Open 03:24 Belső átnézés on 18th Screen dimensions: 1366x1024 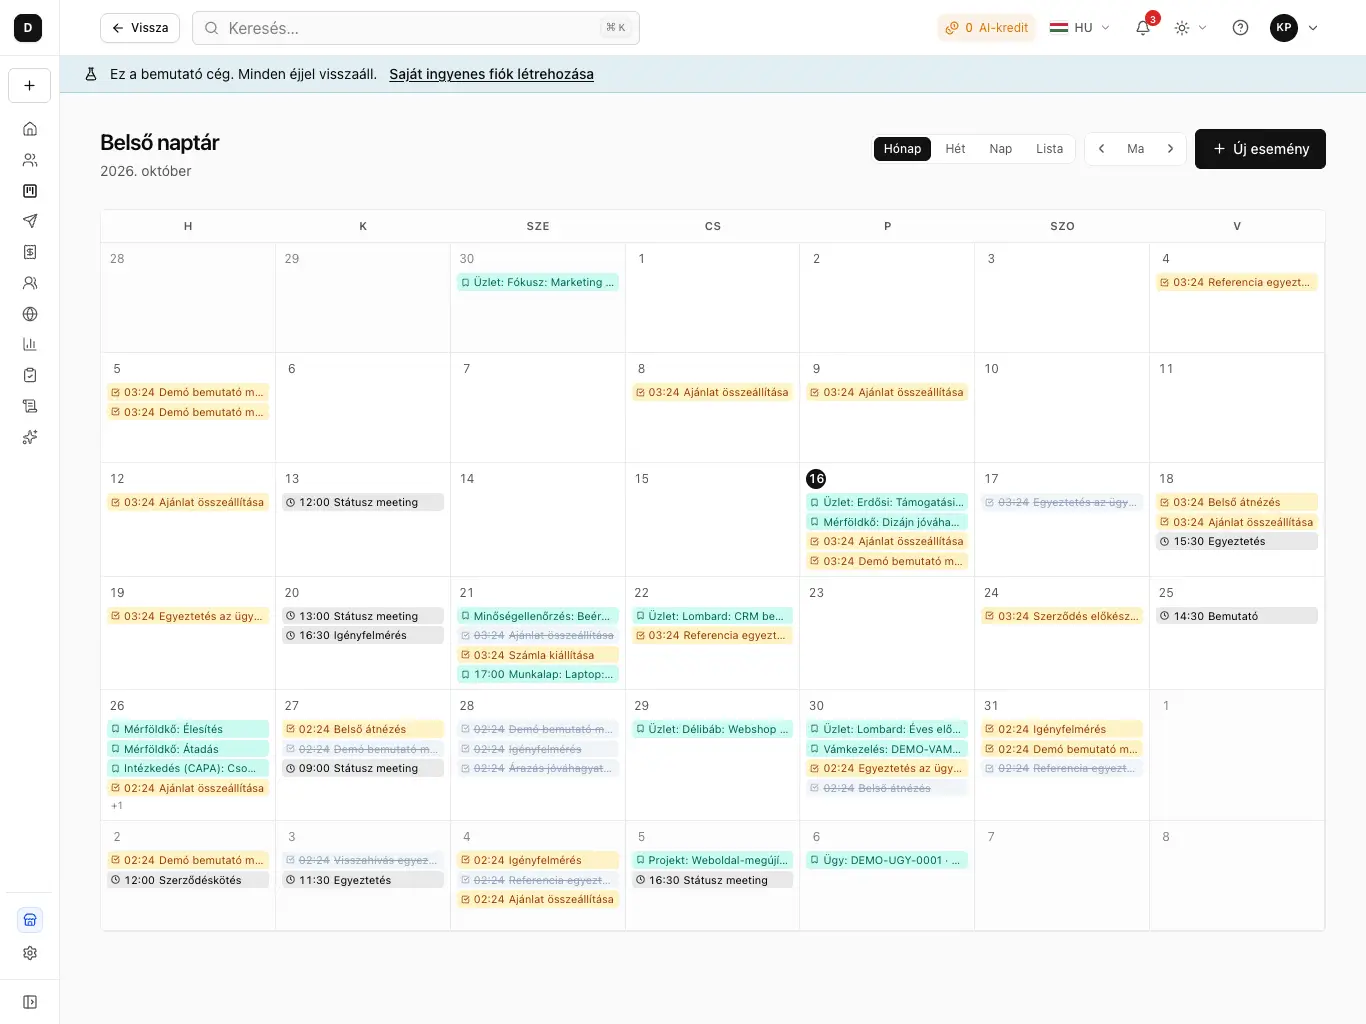1237,503
